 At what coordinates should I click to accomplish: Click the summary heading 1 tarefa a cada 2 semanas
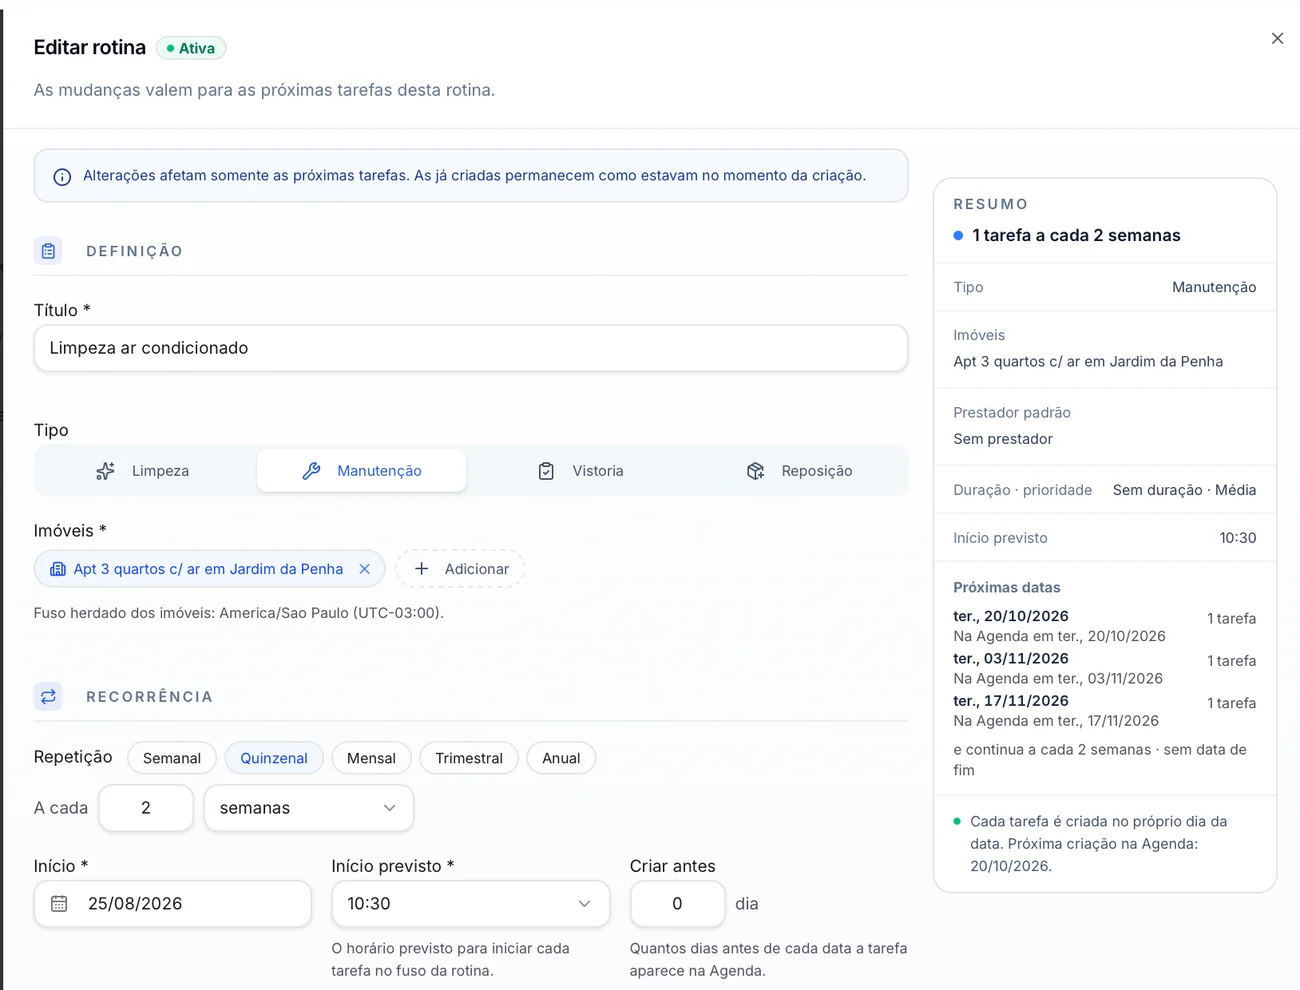coord(1076,235)
